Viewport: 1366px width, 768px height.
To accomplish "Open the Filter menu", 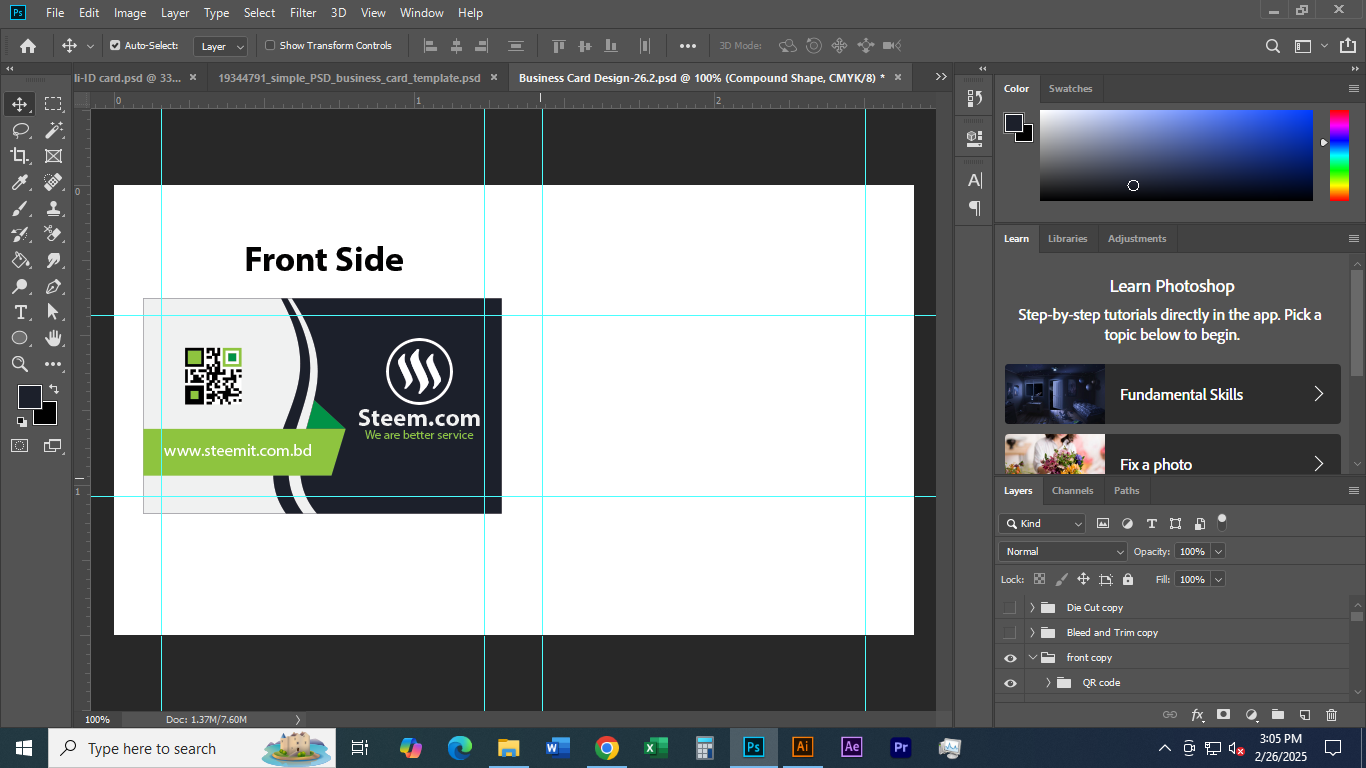I will tap(303, 13).
